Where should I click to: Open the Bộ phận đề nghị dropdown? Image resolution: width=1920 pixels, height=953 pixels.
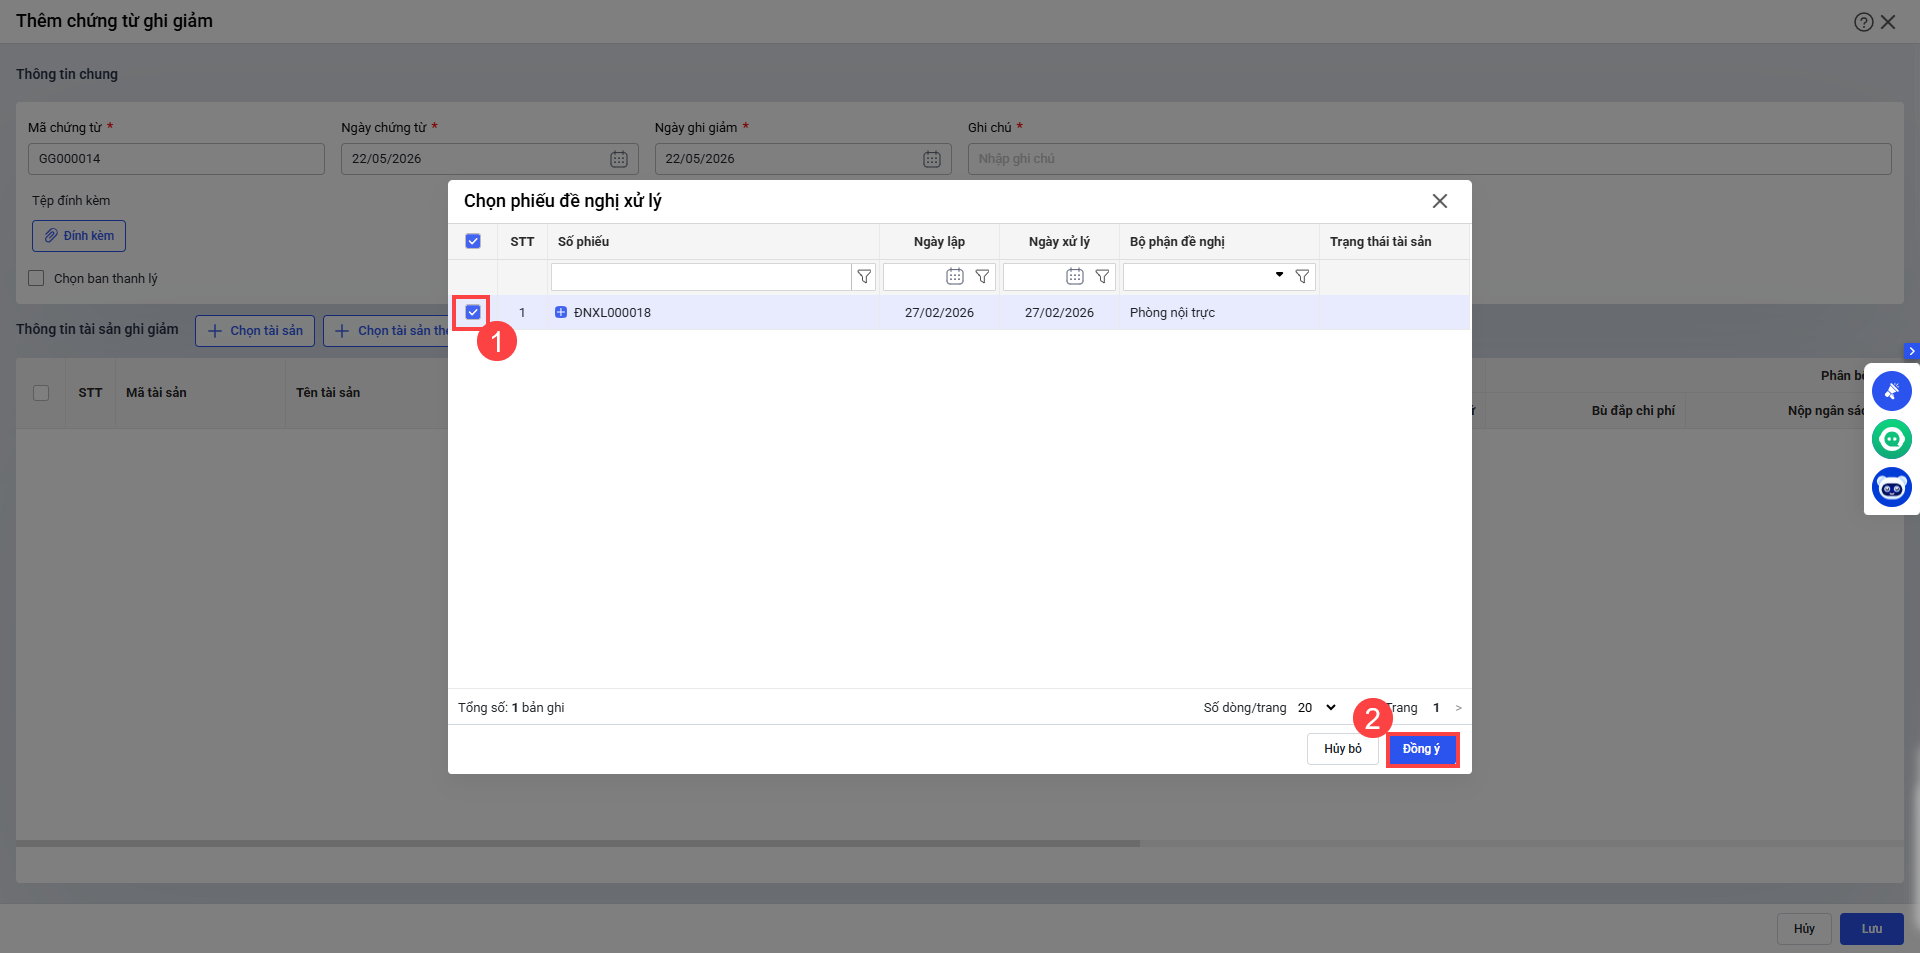pos(1279,275)
